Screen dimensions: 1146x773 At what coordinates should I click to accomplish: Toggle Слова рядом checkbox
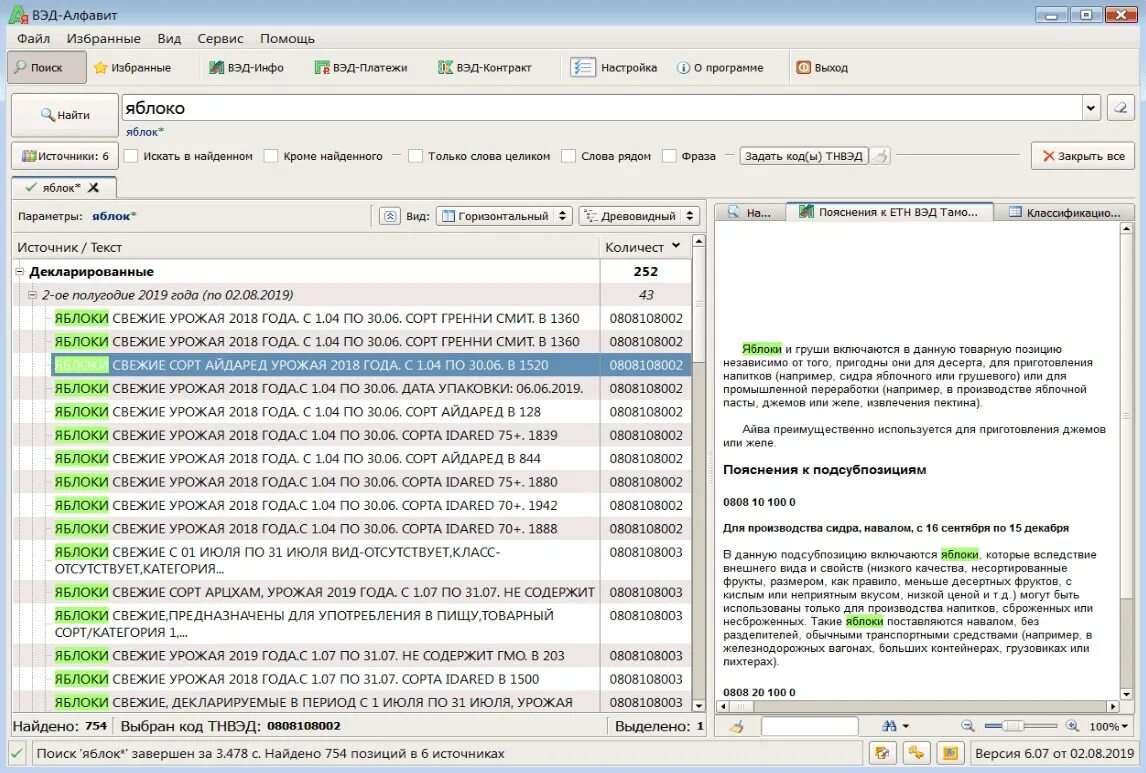coord(569,156)
